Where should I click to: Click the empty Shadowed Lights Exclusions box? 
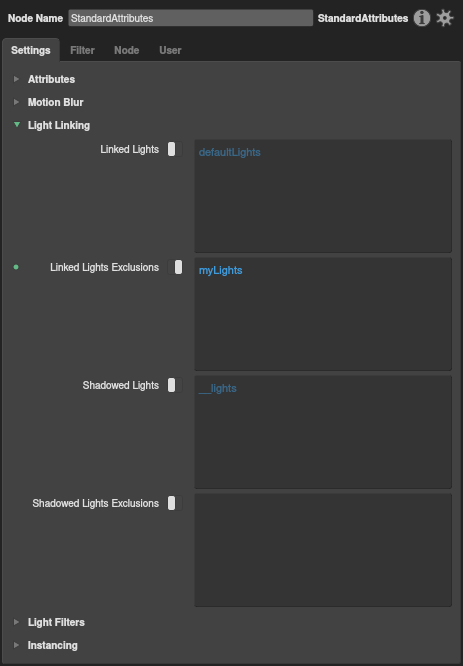323,550
